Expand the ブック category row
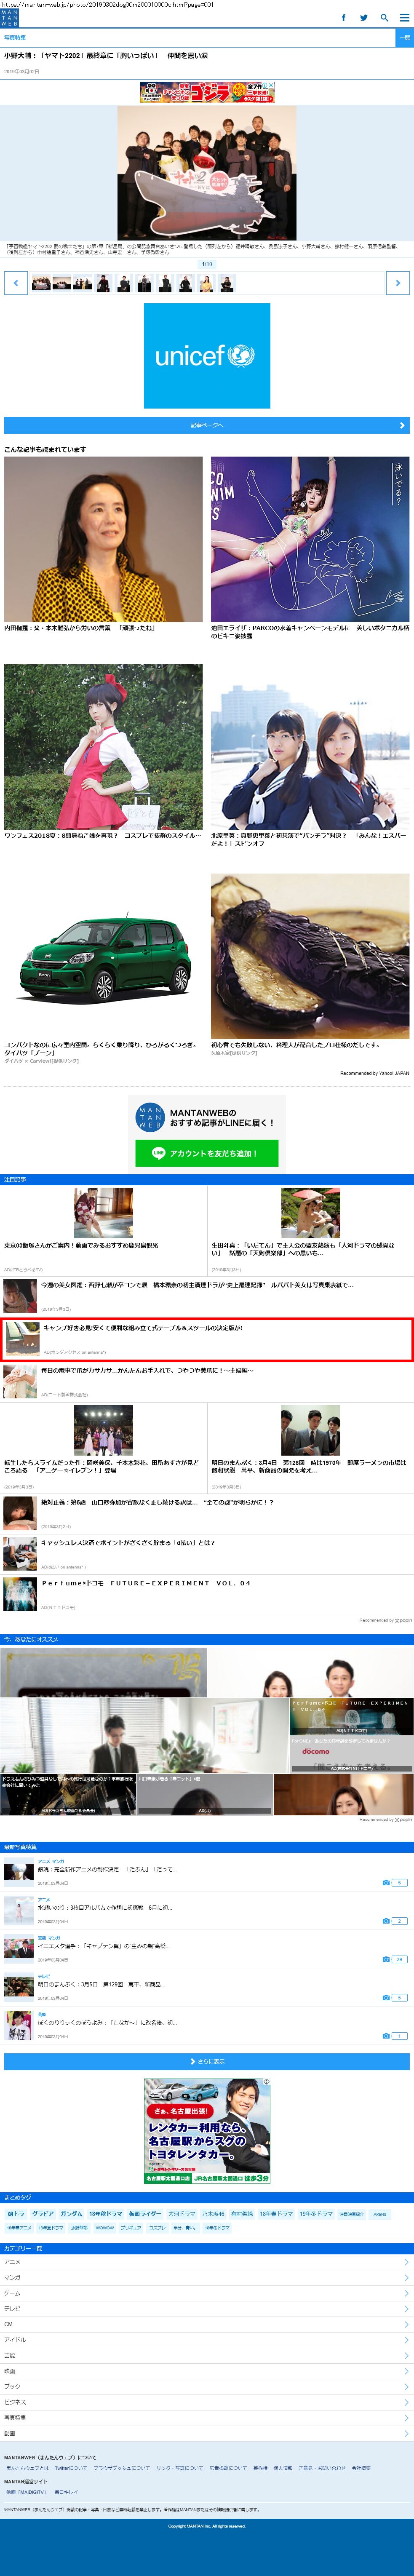 point(207,2386)
